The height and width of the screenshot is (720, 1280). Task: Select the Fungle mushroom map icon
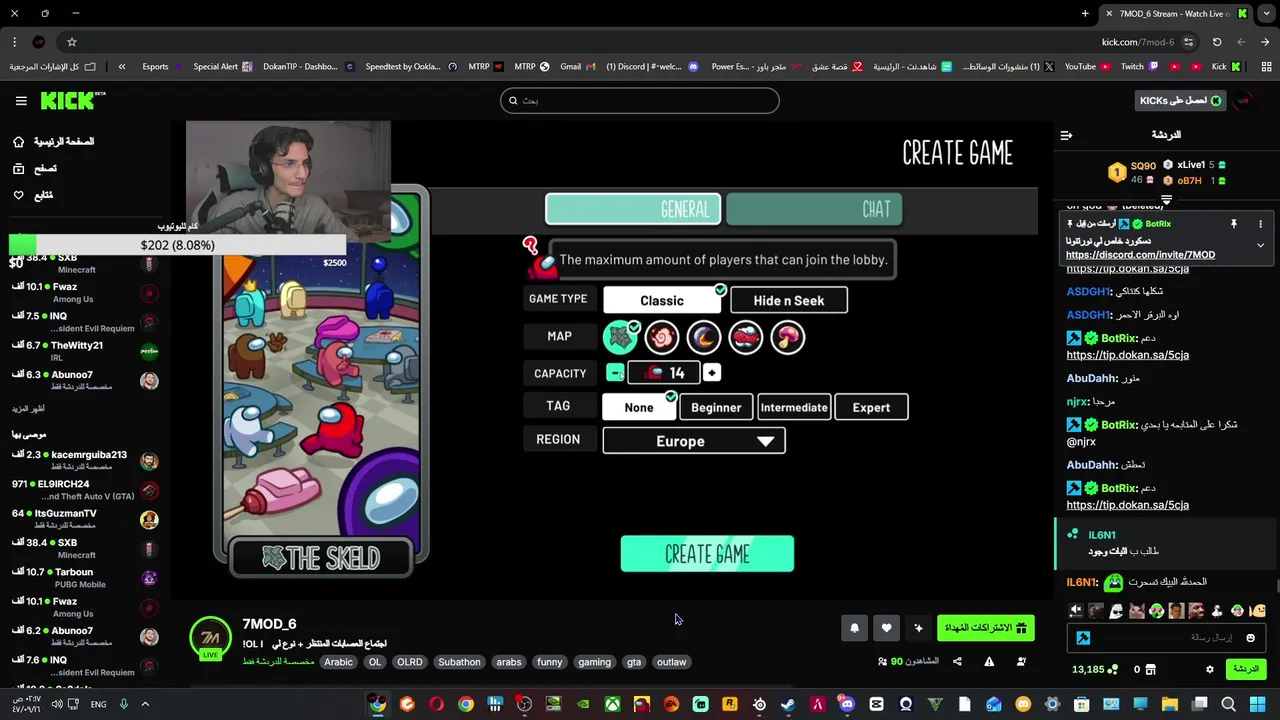point(787,338)
